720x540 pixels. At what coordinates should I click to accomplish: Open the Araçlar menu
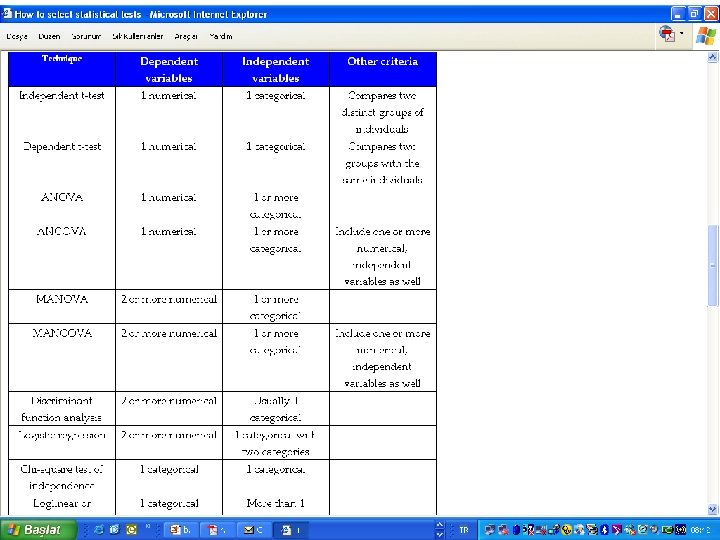coord(186,36)
